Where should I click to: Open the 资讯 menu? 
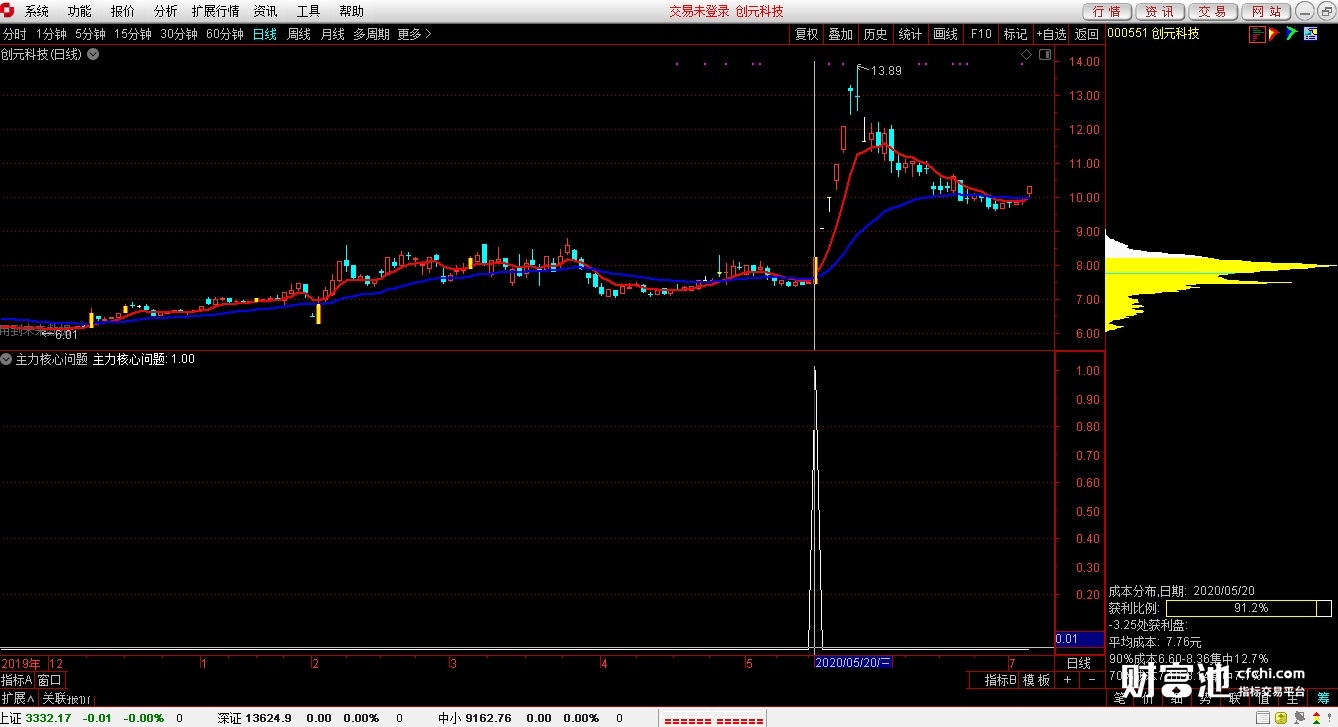pos(266,11)
